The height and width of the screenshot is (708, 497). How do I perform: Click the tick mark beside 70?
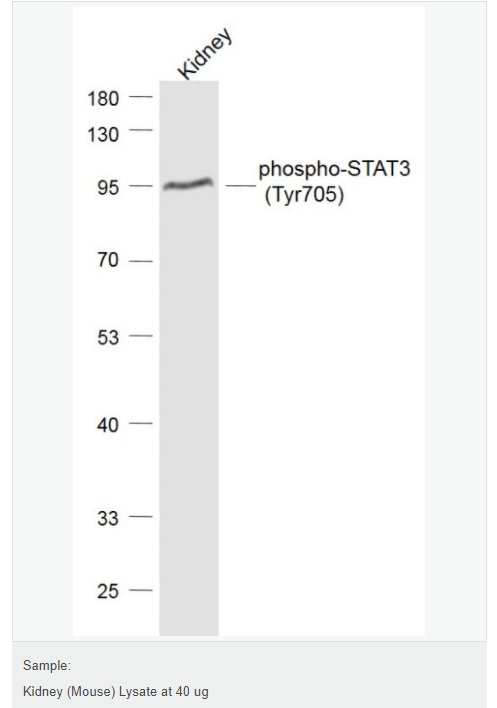141,261
